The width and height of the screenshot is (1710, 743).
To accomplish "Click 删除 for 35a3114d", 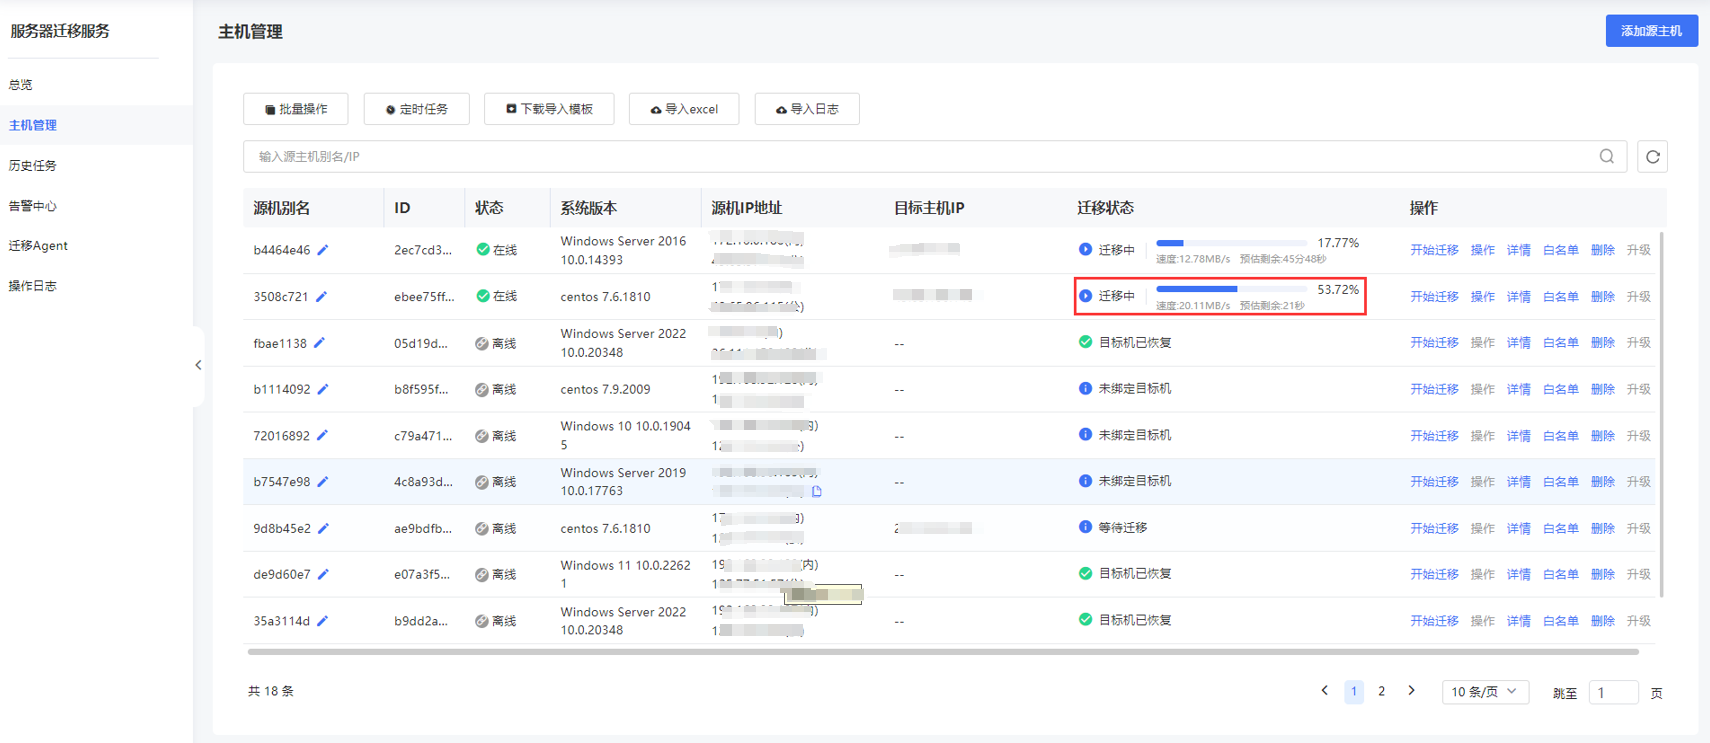I will pyautogui.click(x=1602, y=621).
